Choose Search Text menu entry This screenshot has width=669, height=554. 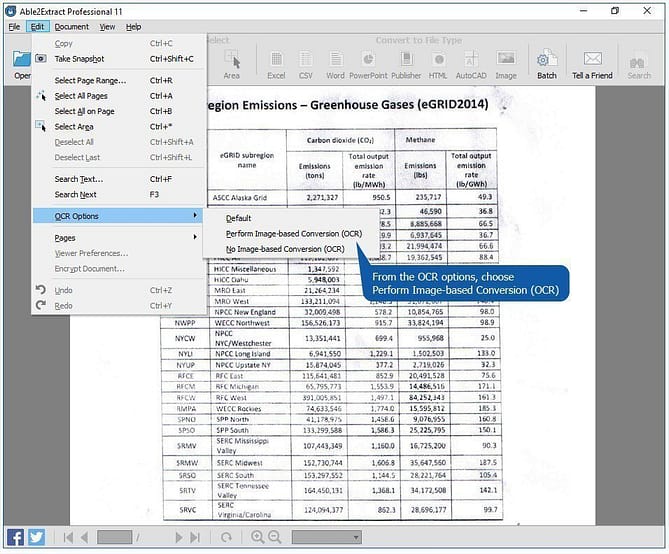(x=119, y=179)
